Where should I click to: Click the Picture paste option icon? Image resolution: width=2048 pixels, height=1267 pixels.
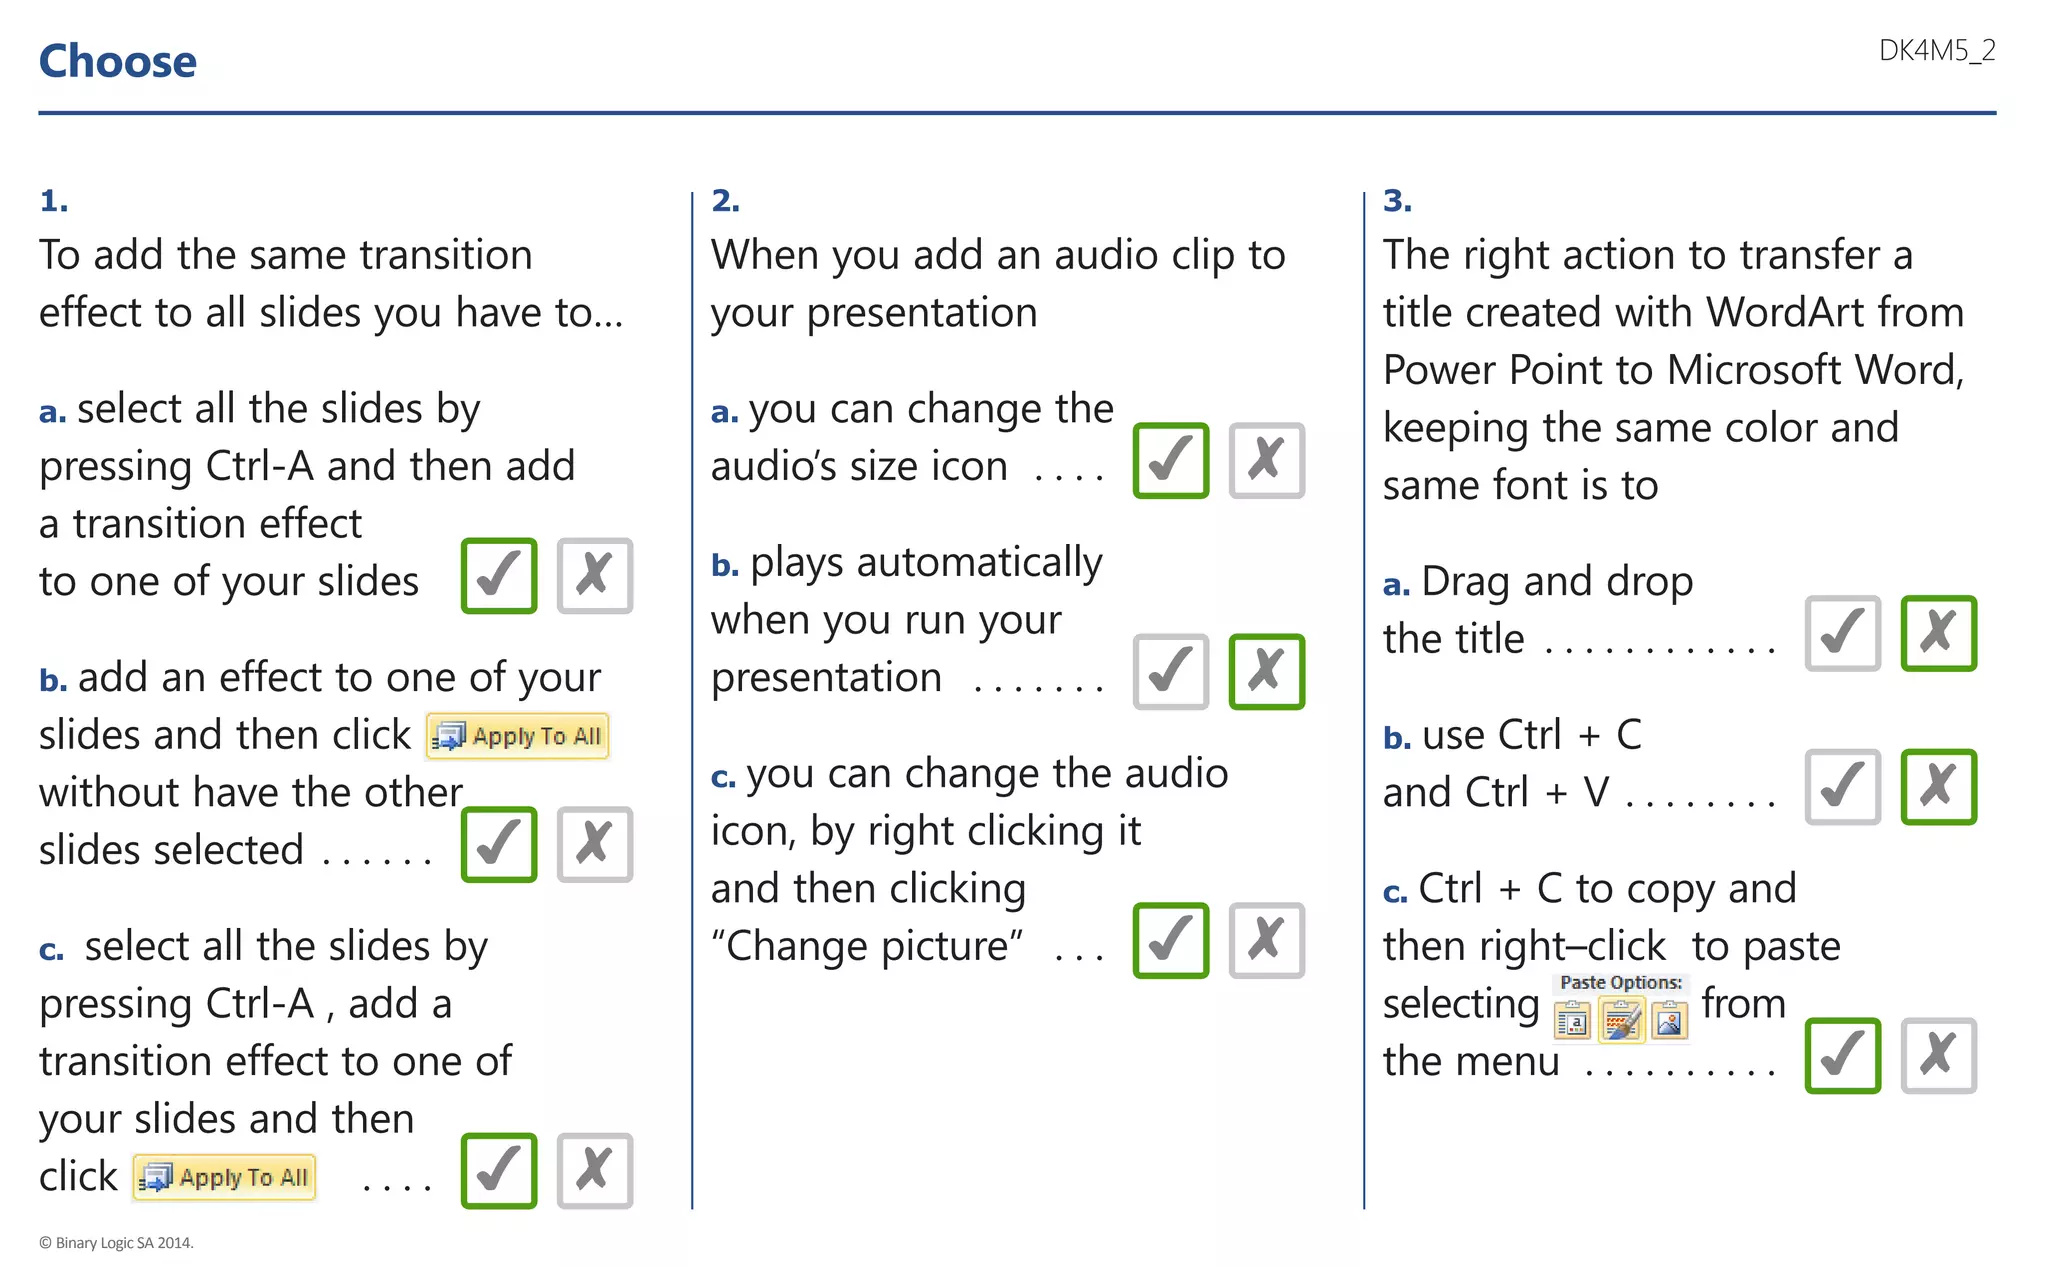coord(1669,1021)
